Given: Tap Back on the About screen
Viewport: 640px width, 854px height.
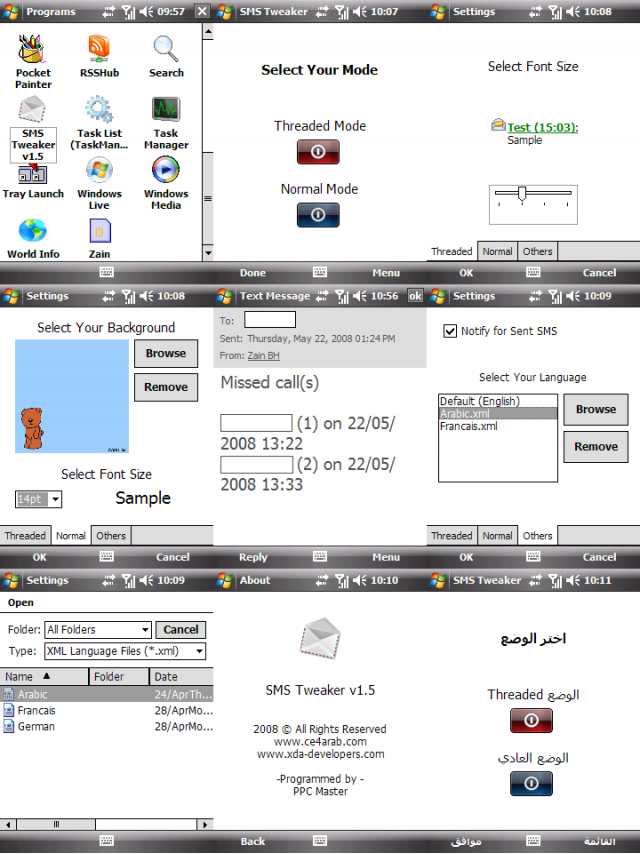Looking at the screenshot, I should 253,841.
